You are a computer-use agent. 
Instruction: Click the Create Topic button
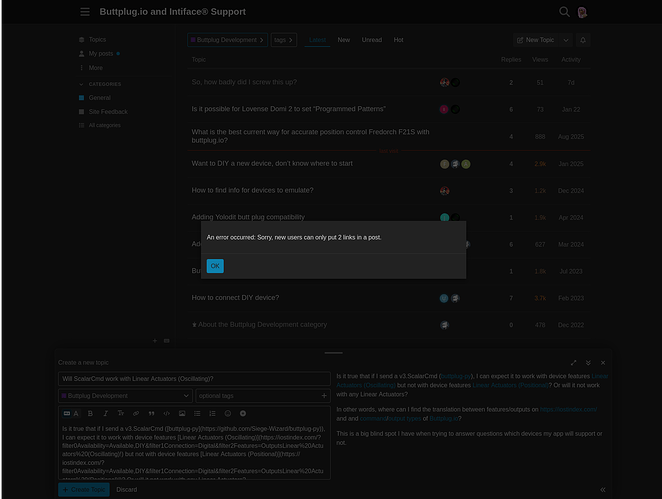point(83,489)
